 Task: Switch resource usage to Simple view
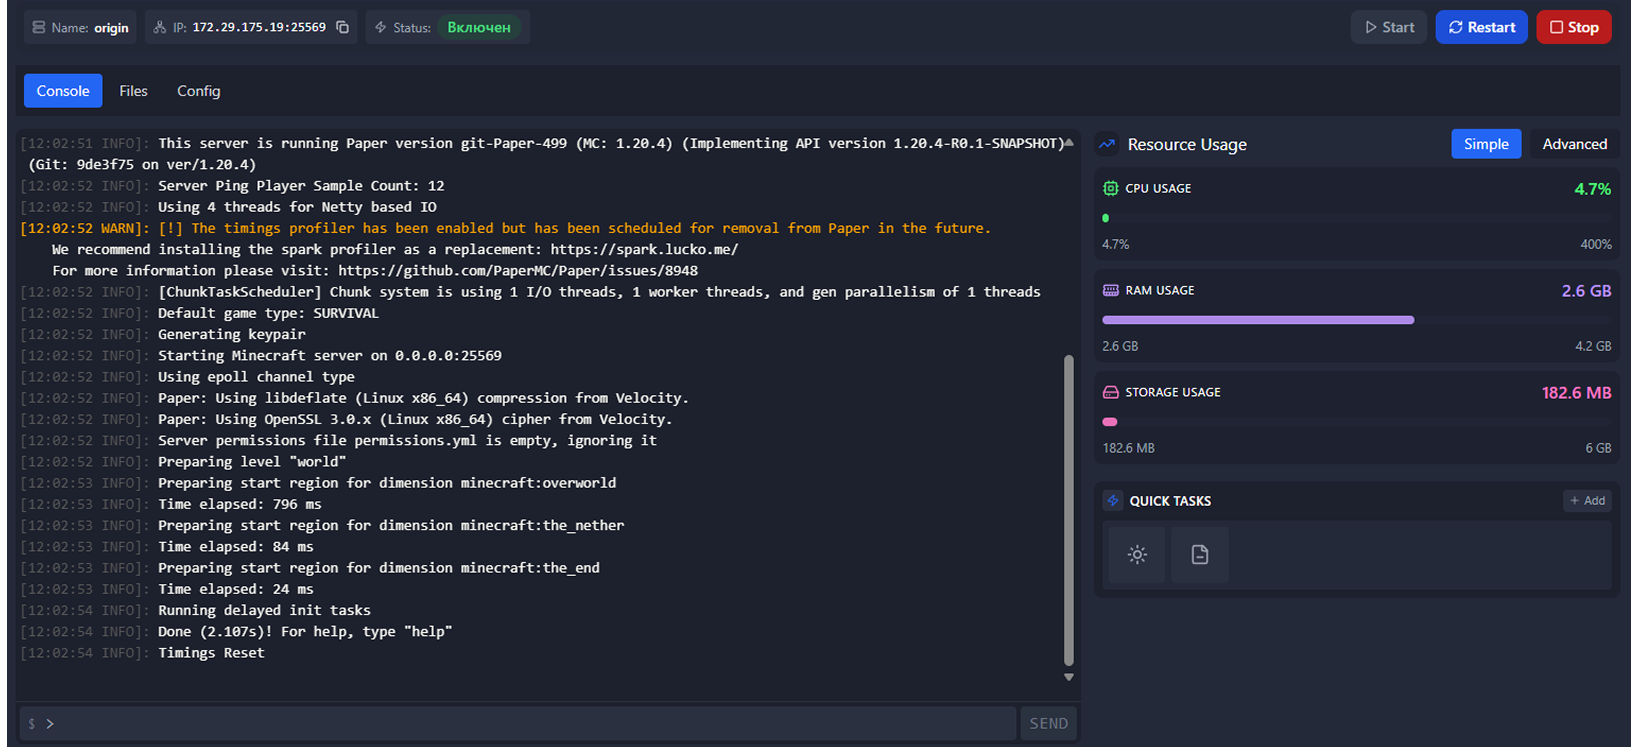click(1486, 144)
